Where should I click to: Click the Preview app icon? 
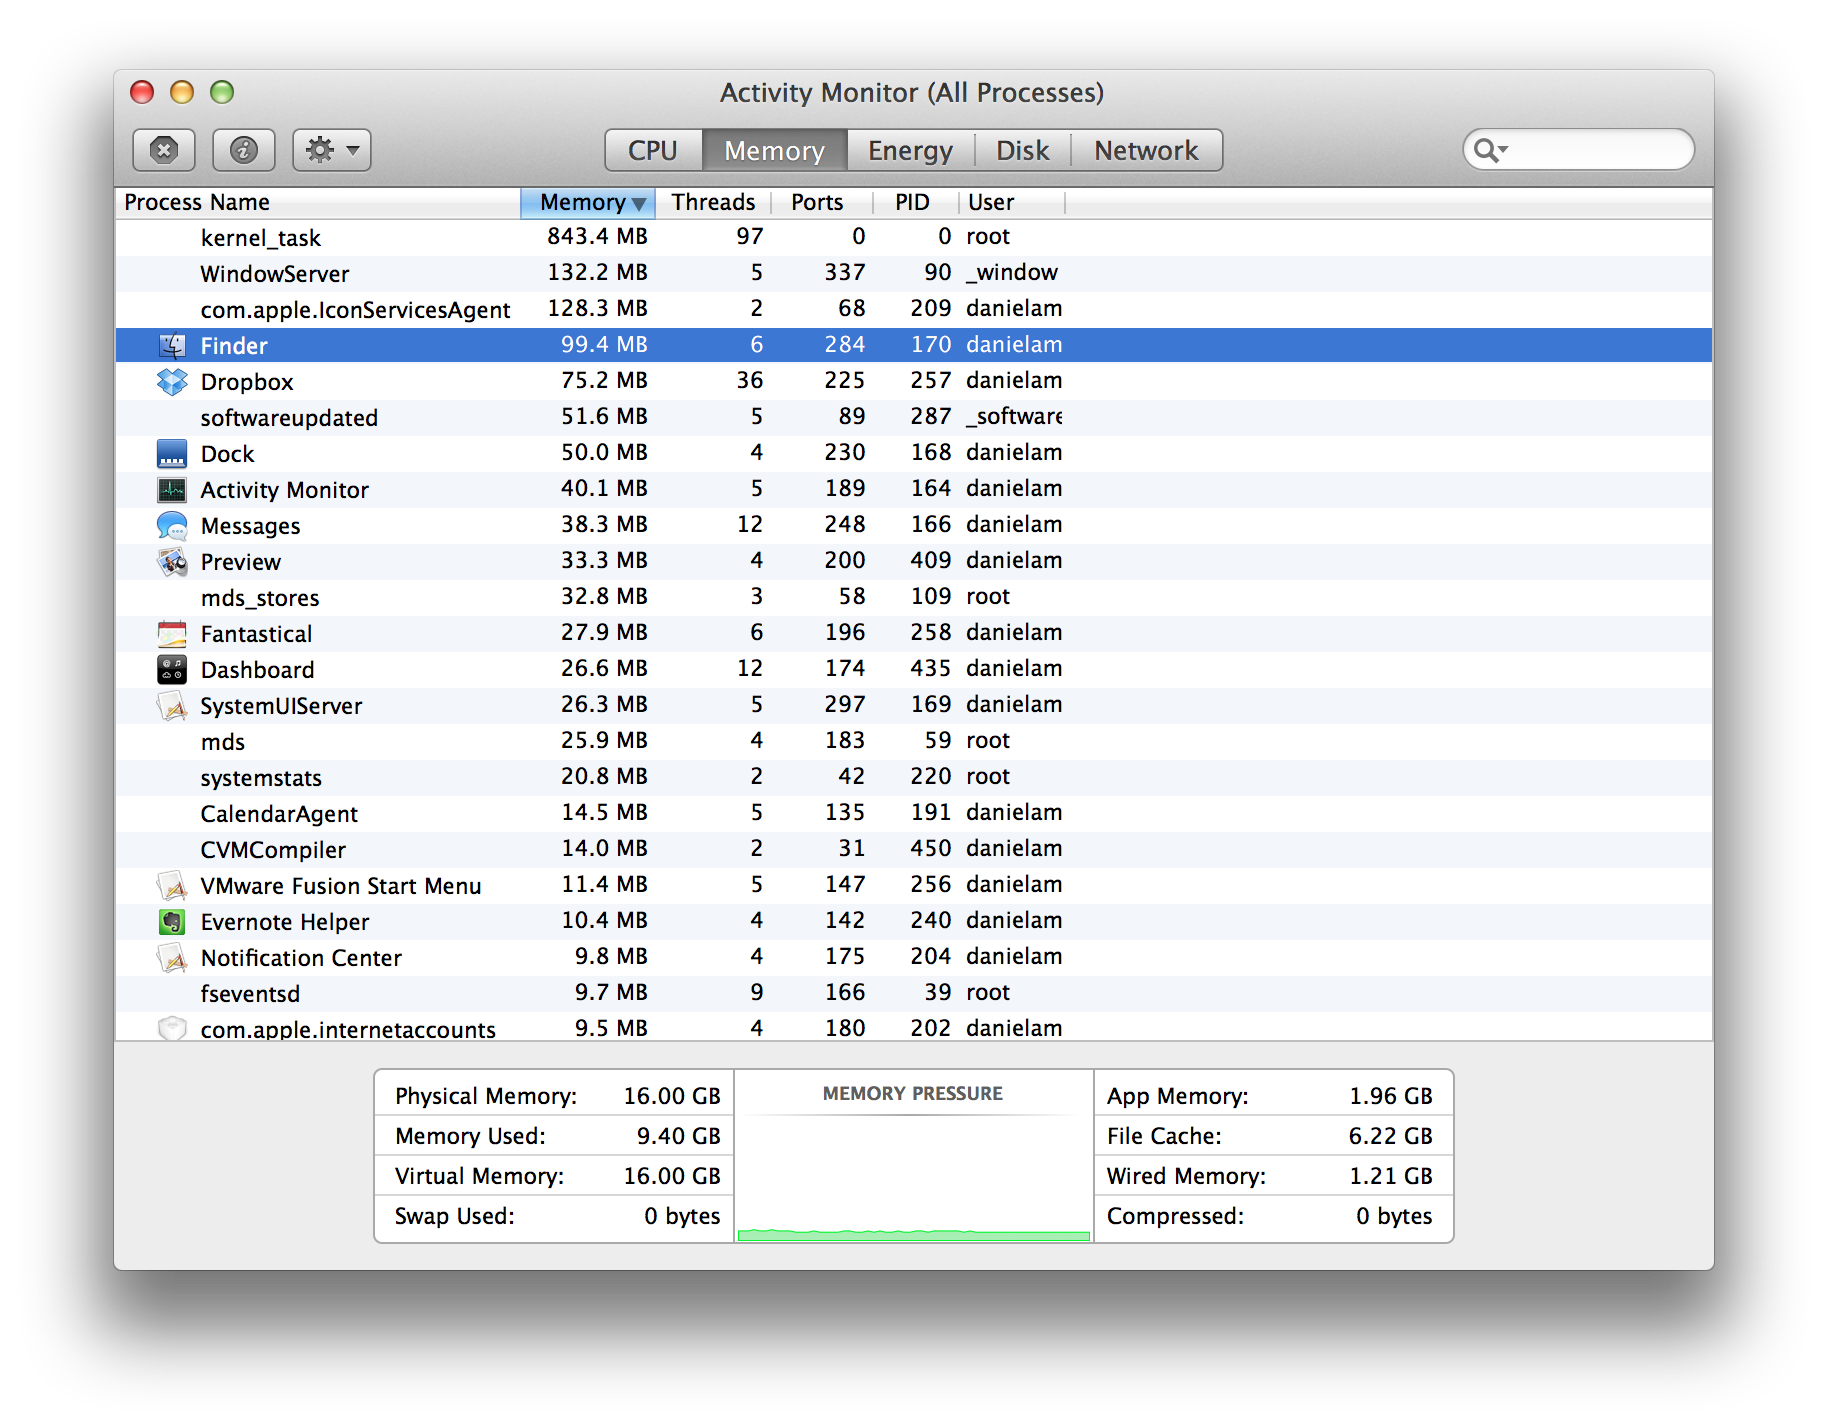click(172, 561)
